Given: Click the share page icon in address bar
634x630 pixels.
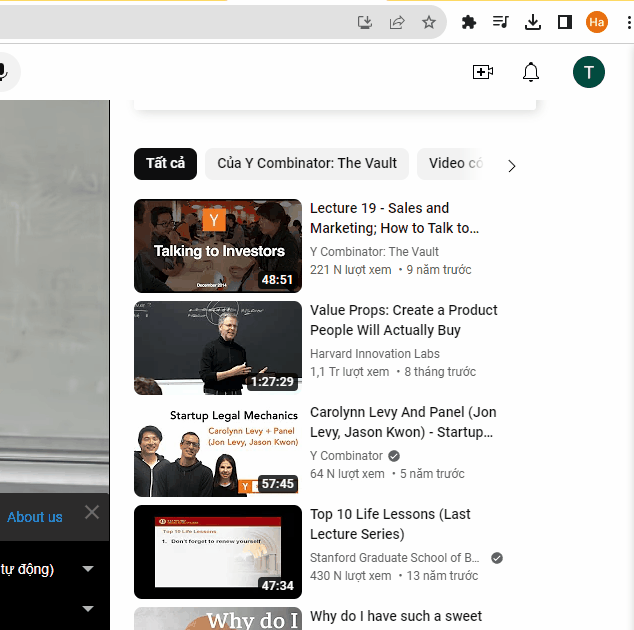Looking at the screenshot, I should pos(397,22).
